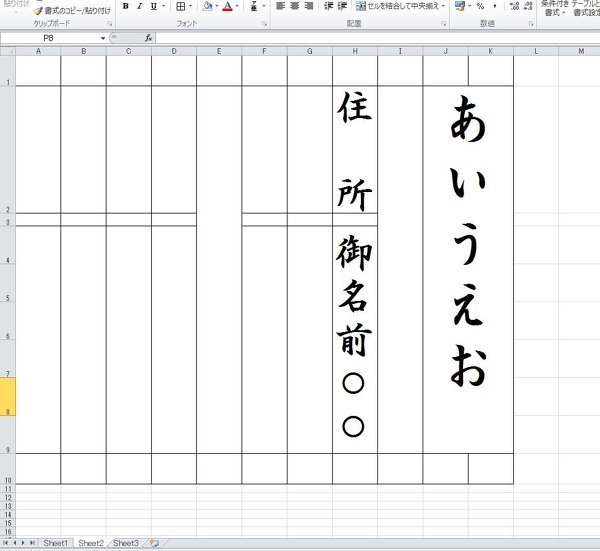Open the phonetic guide dropdown arrow

264,6
